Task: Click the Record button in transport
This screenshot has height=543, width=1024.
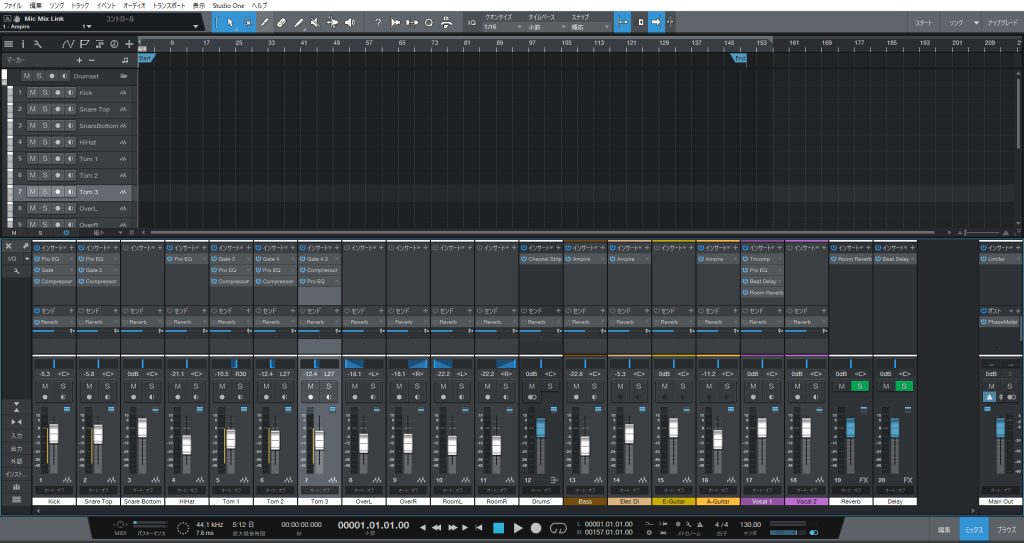Action: (x=536, y=527)
